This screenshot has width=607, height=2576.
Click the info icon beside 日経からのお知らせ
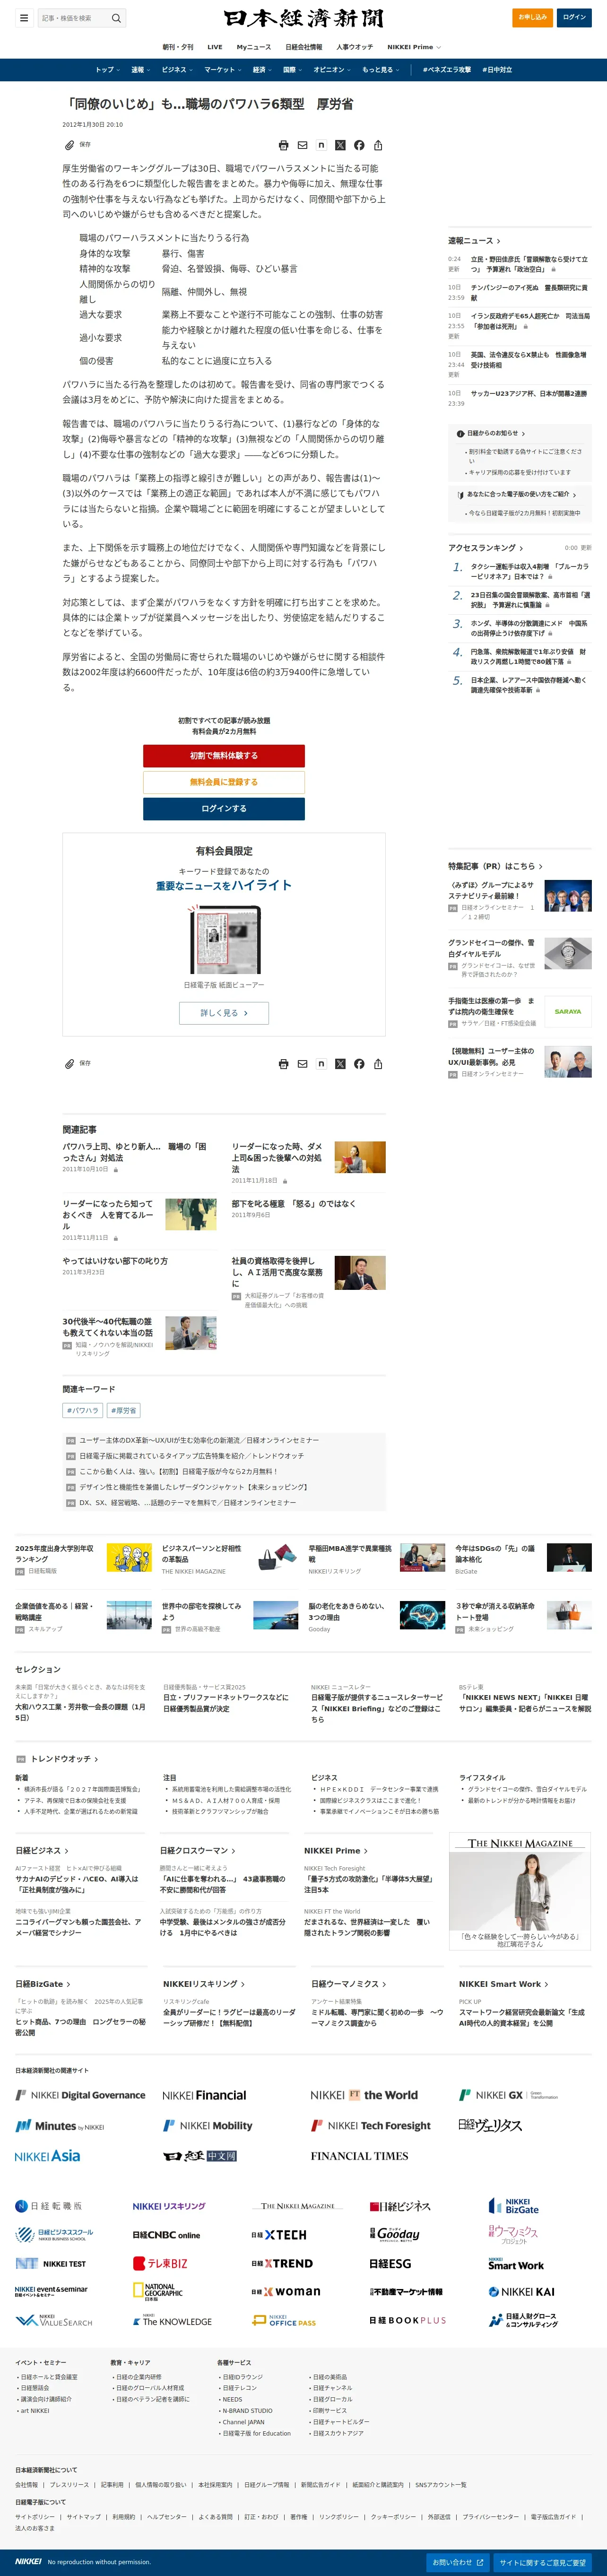click(x=460, y=433)
